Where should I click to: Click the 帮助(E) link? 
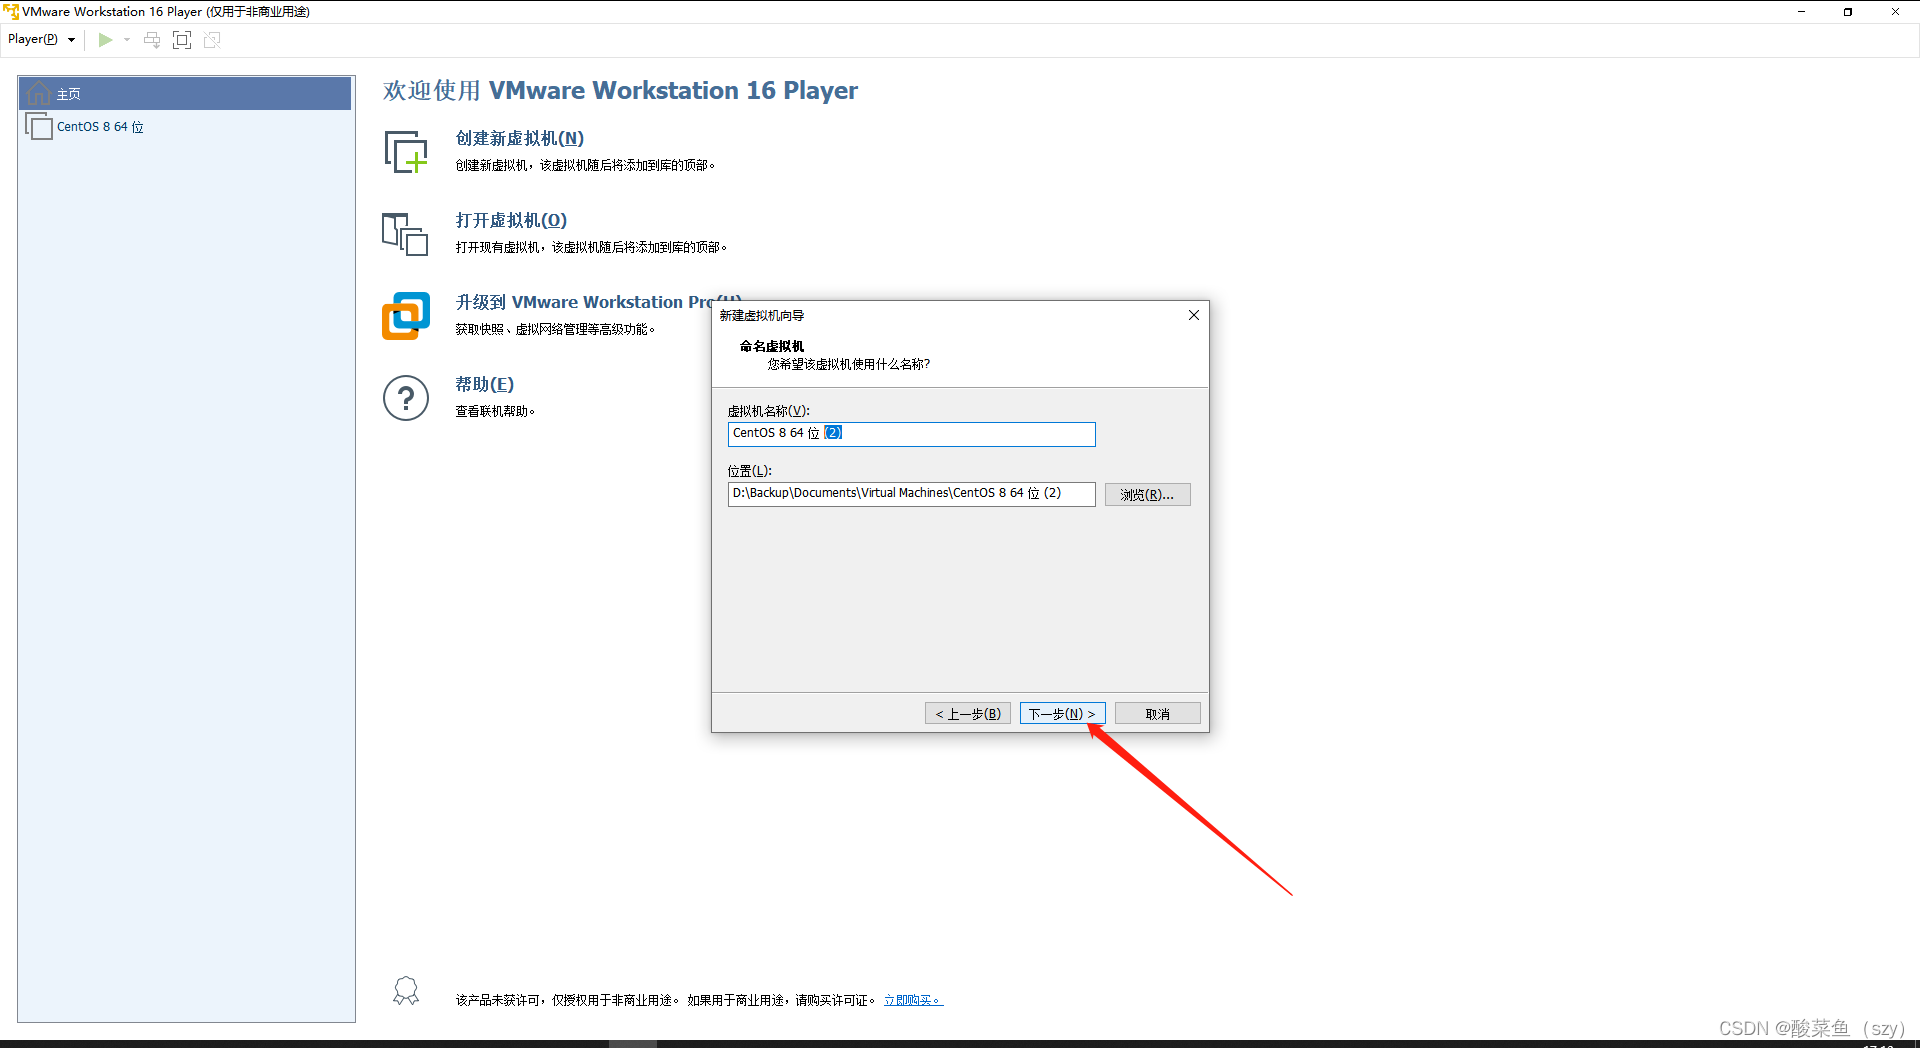tap(485, 385)
